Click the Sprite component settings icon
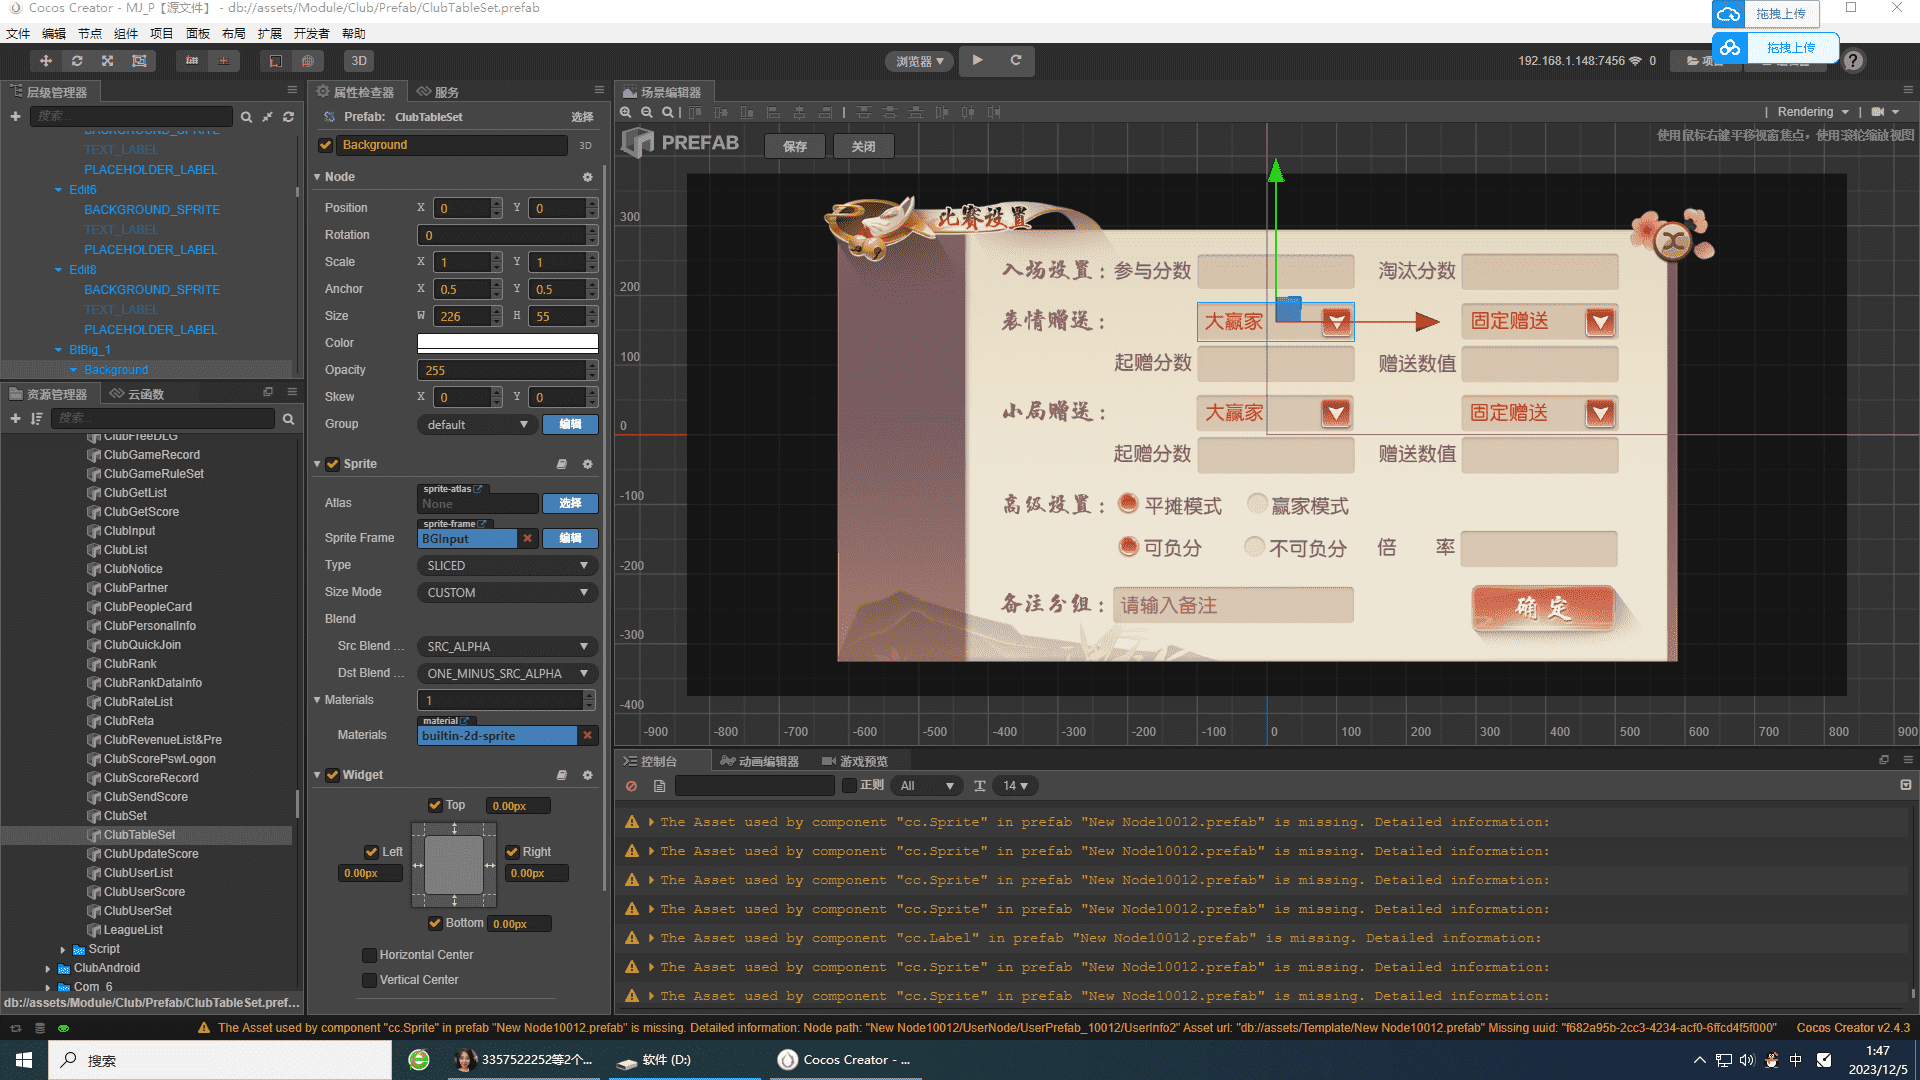This screenshot has height=1080, width=1920. coord(588,463)
